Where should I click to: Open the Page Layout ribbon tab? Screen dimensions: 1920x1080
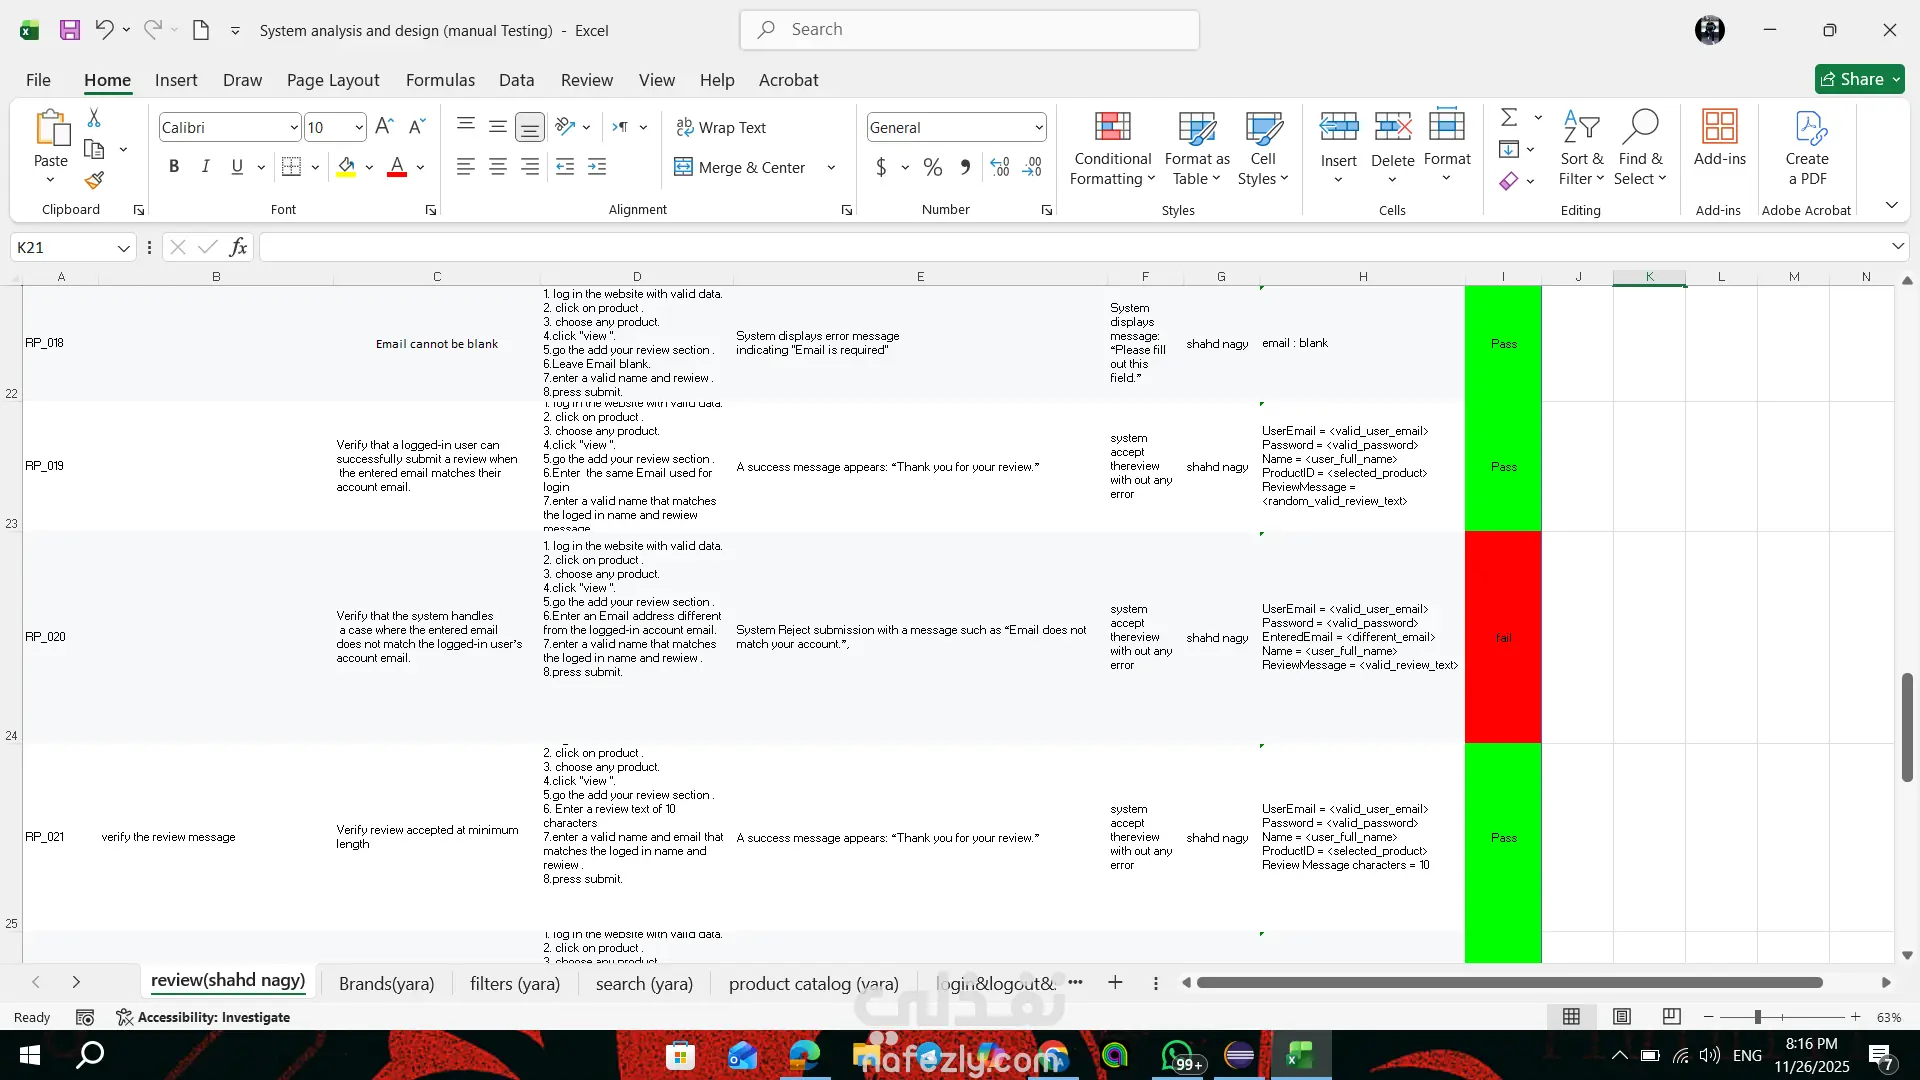point(332,80)
